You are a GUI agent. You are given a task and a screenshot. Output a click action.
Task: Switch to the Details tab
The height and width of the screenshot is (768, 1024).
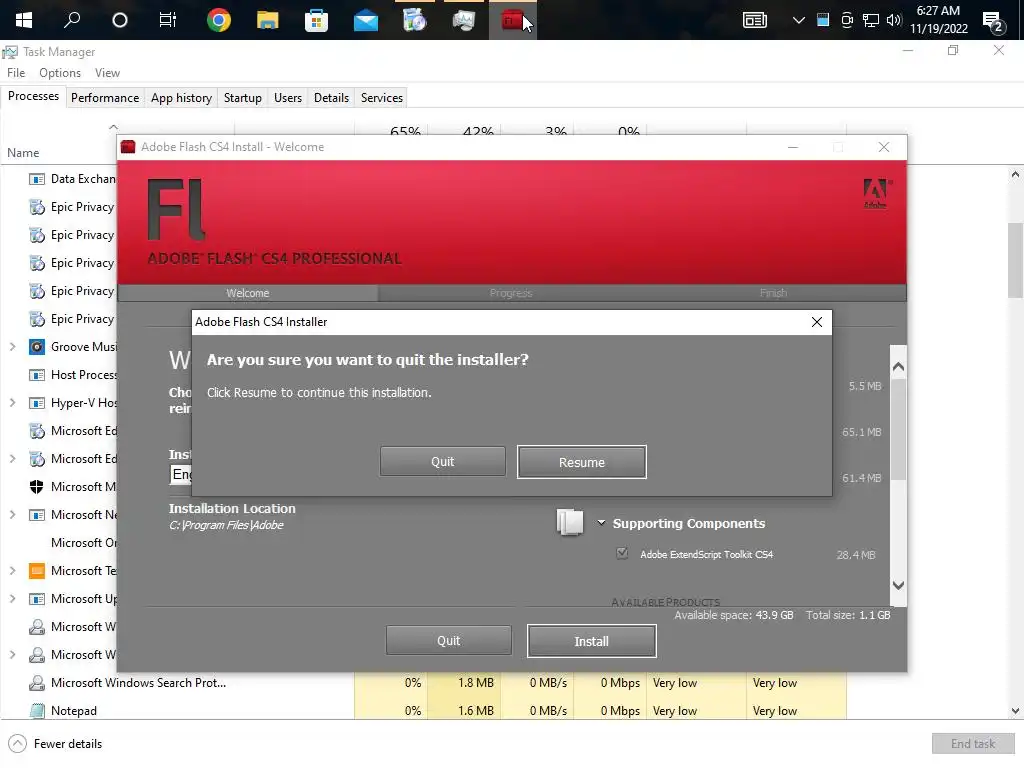[331, 97]
